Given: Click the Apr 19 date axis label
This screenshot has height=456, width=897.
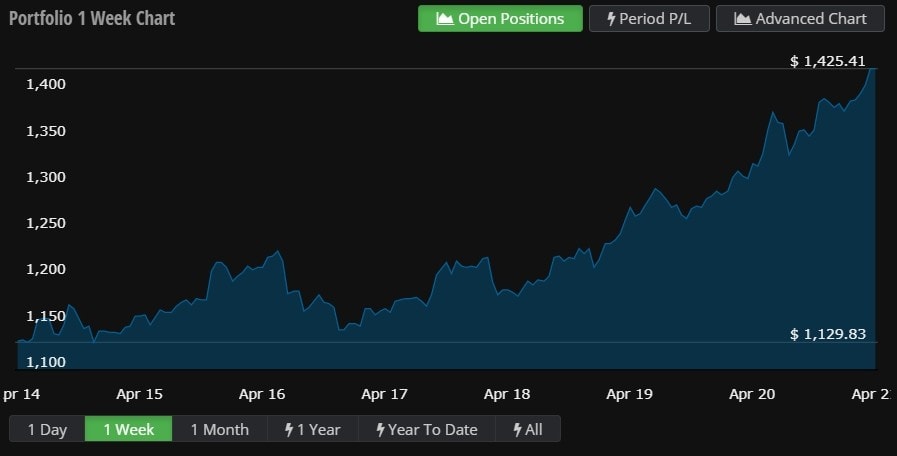Looking at the screenshot, I should (x=629, y=394).
